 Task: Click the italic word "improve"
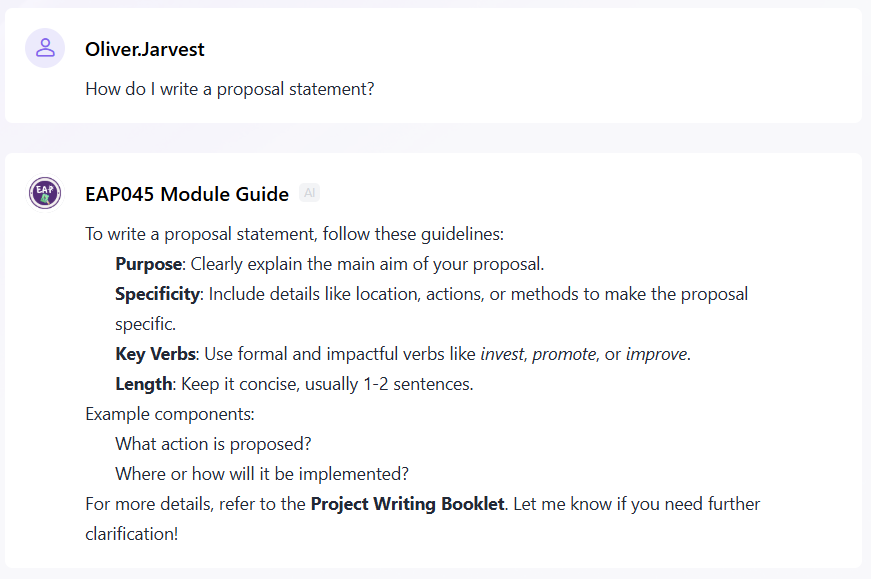click(656, 355)
